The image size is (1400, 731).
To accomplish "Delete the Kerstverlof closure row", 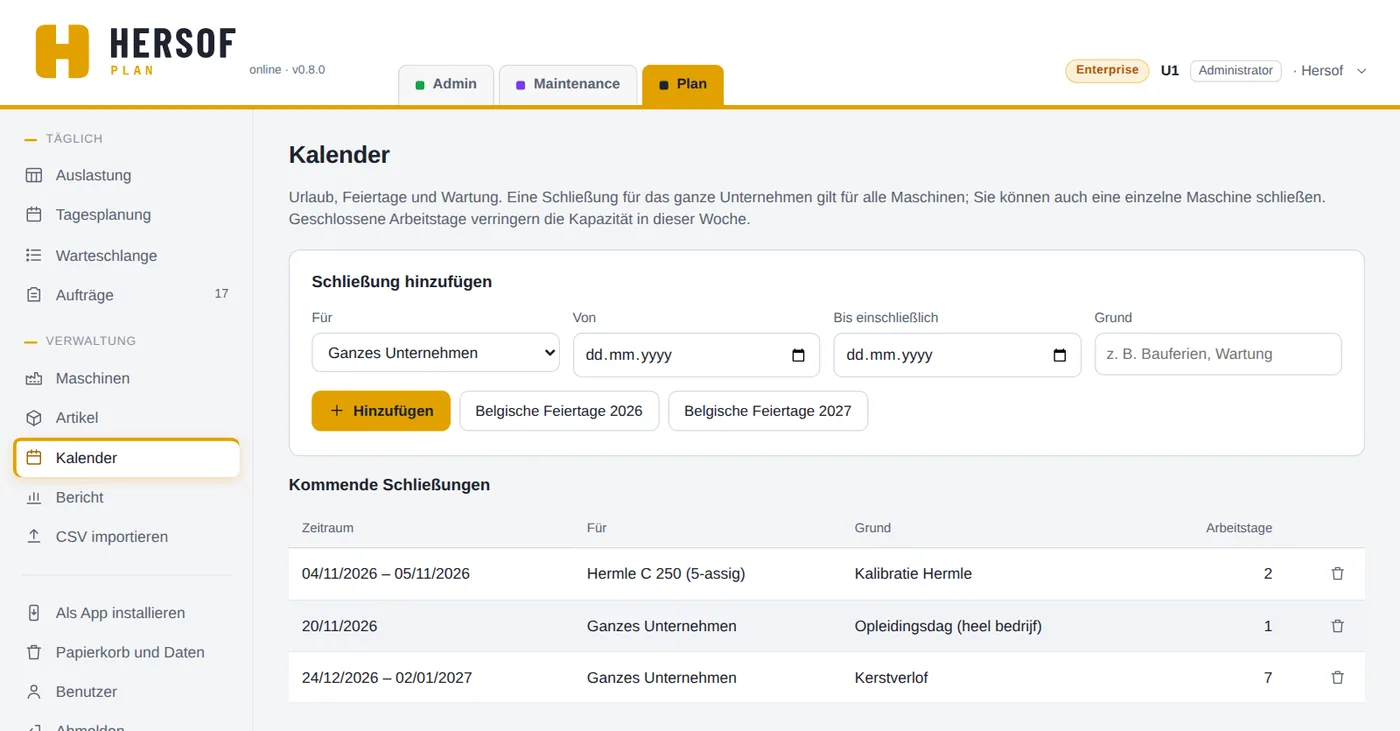I will [x=1338, y=678].
